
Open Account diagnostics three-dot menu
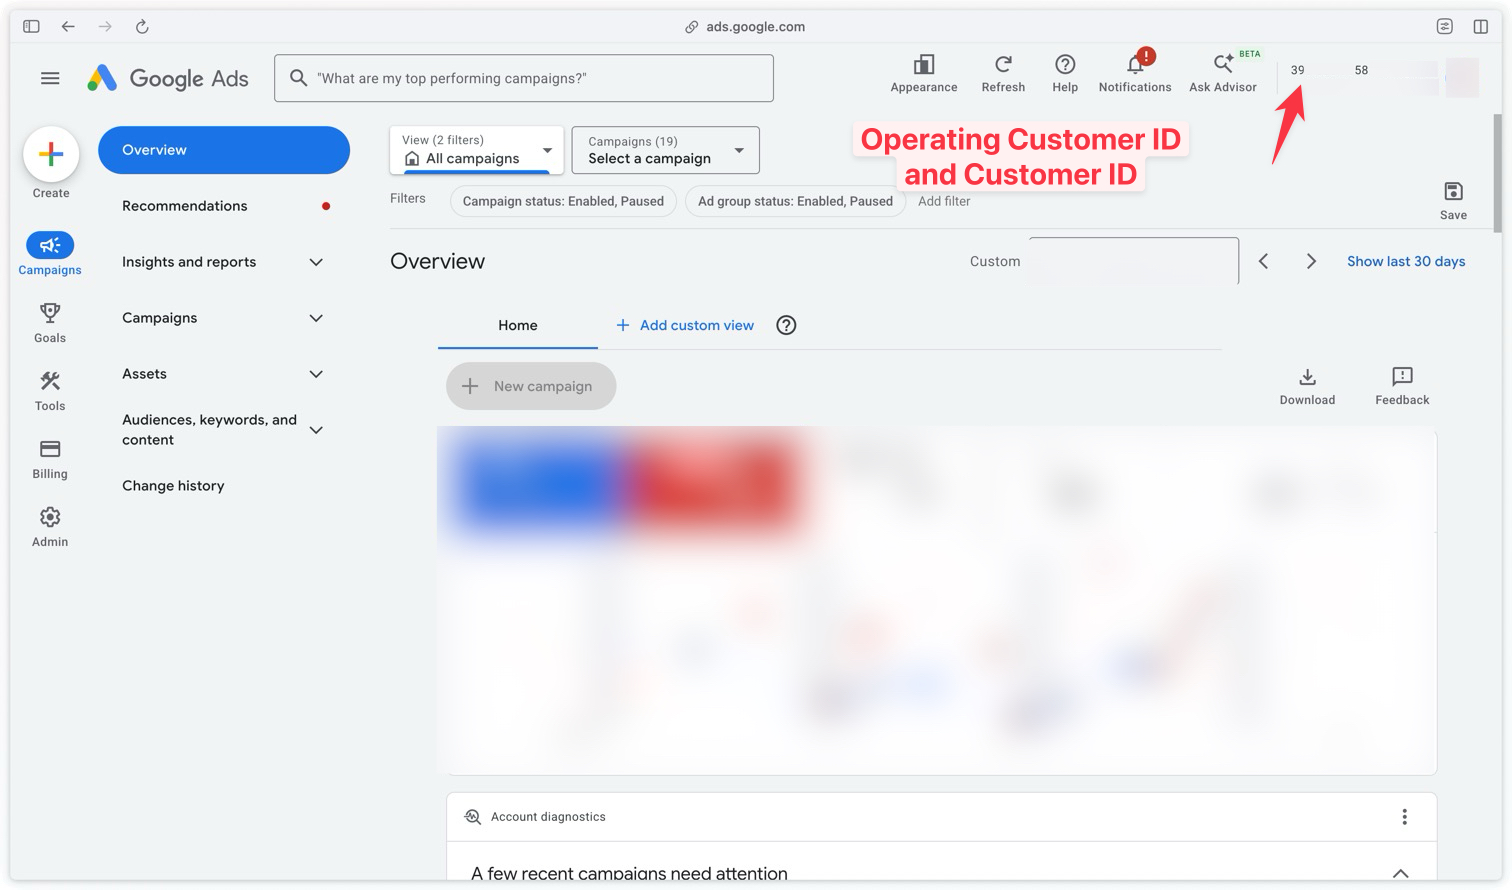coord(1404,817)
